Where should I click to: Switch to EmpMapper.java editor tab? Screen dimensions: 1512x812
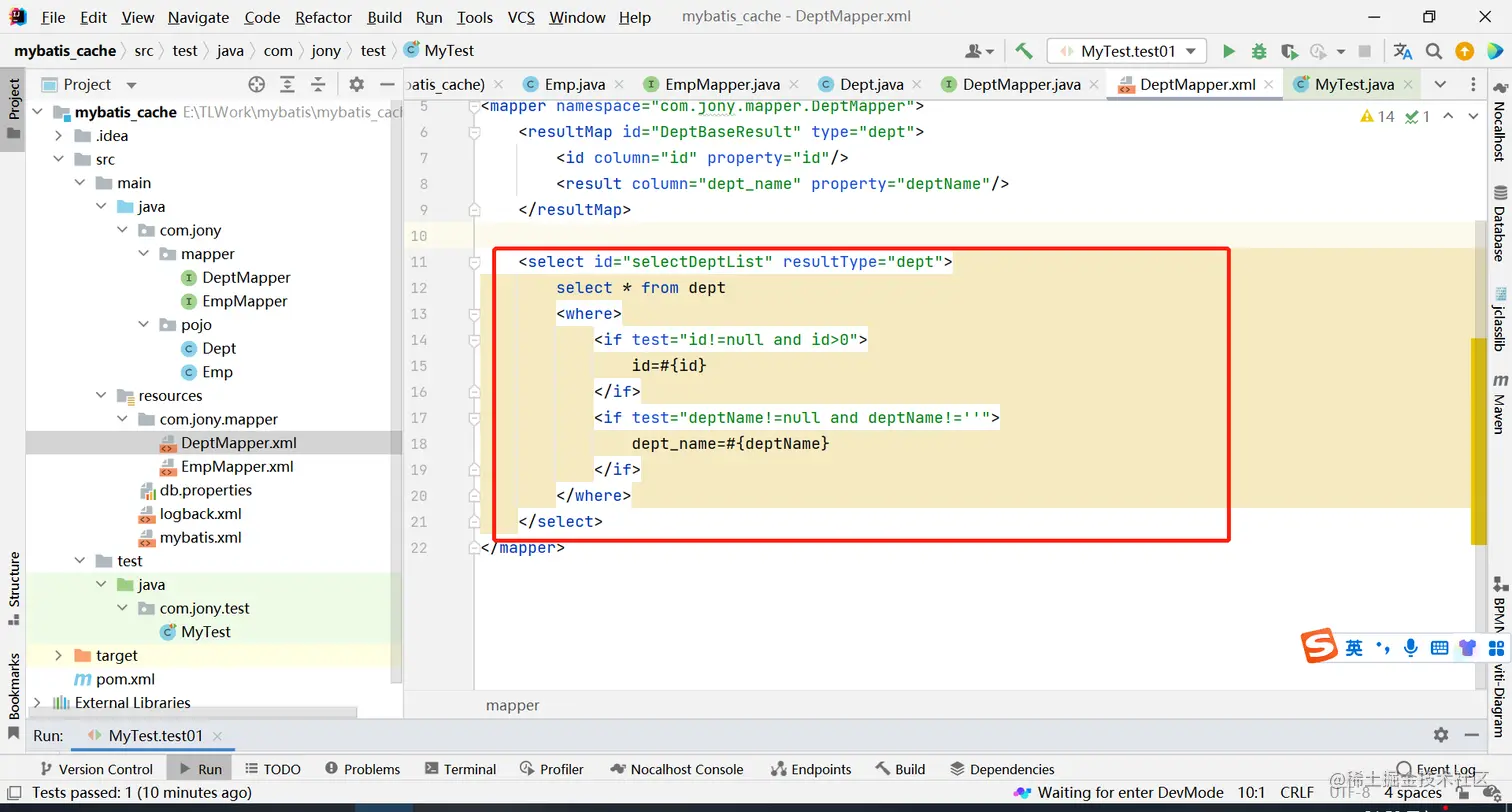722,84
